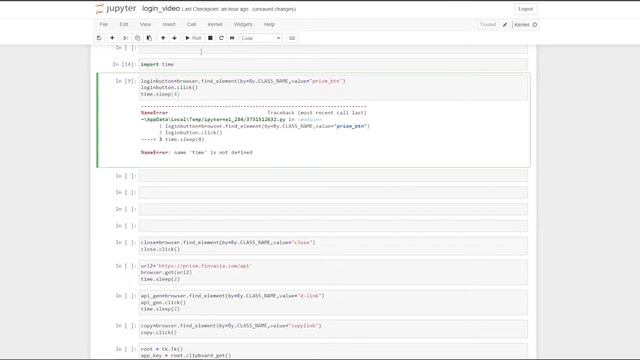Open the Insert menu

169,24
